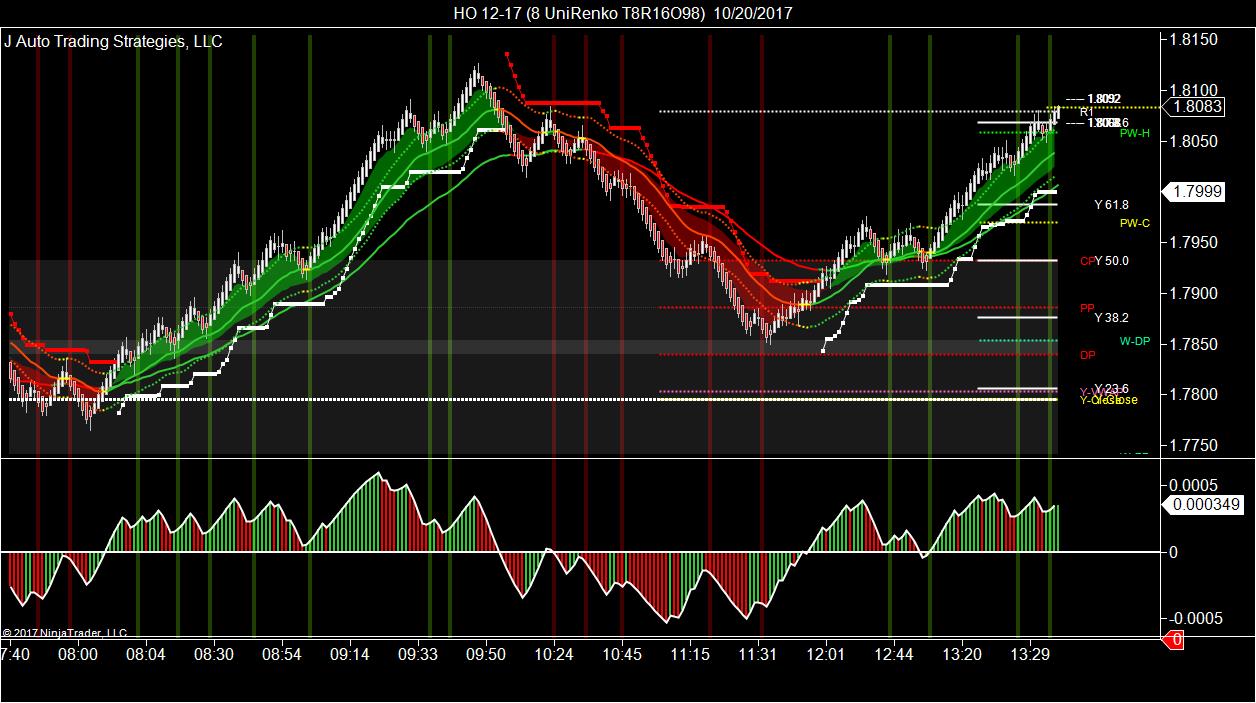
Task: Click the 1.7800 price axis label
Action: (x=1195, y=395)
